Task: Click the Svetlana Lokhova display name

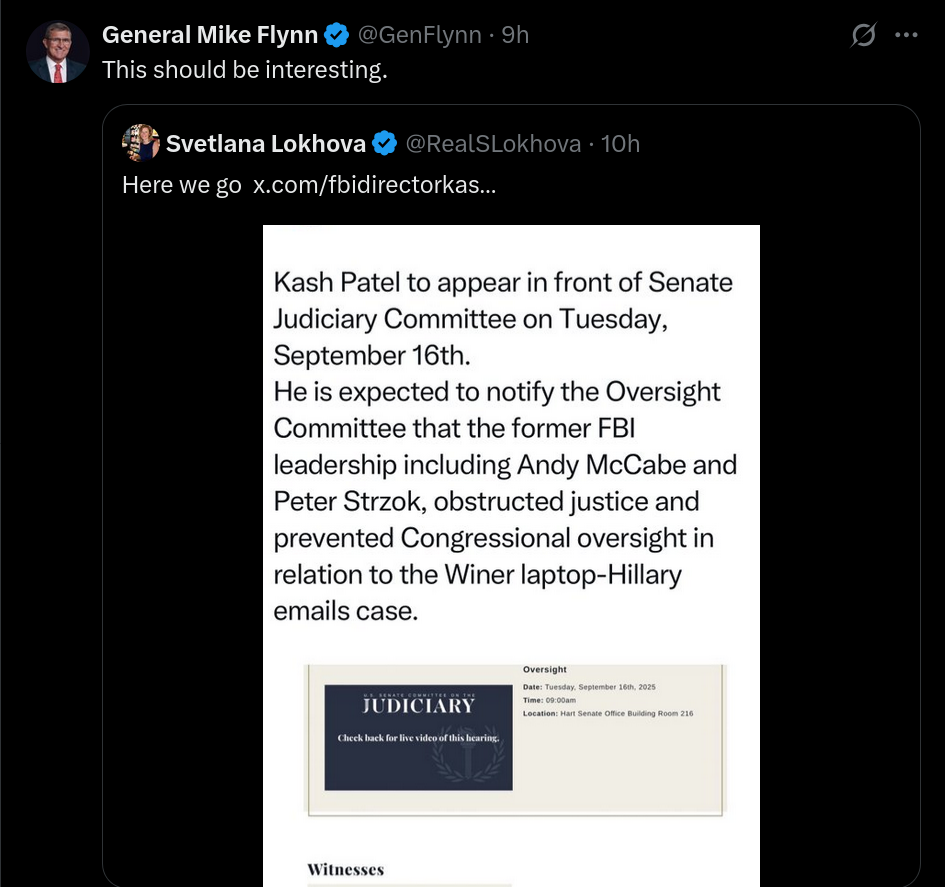Action: click(x=266, y=143)
